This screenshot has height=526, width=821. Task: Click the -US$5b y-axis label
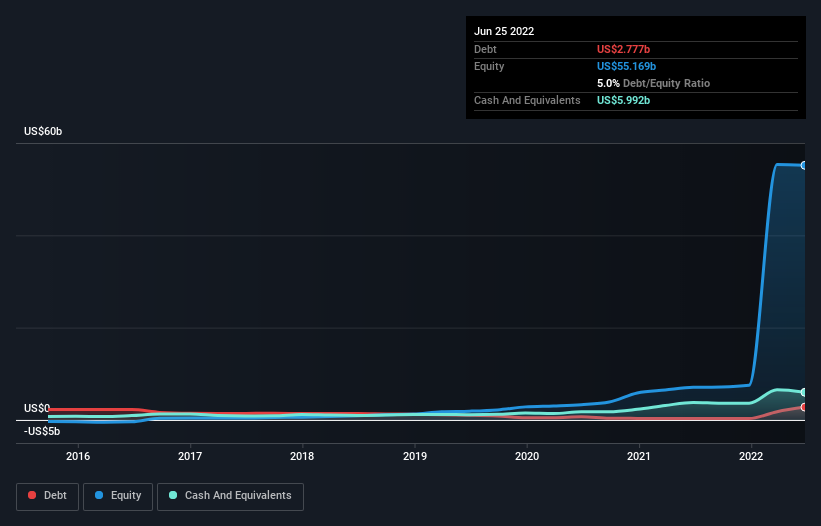point(42,431)
